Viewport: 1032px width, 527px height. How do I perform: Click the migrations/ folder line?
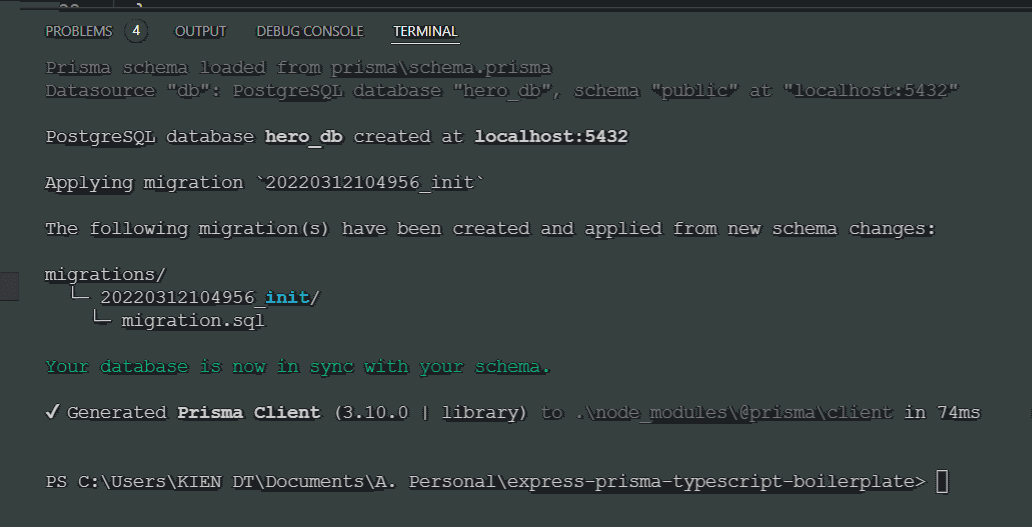[x=105, y=274]
